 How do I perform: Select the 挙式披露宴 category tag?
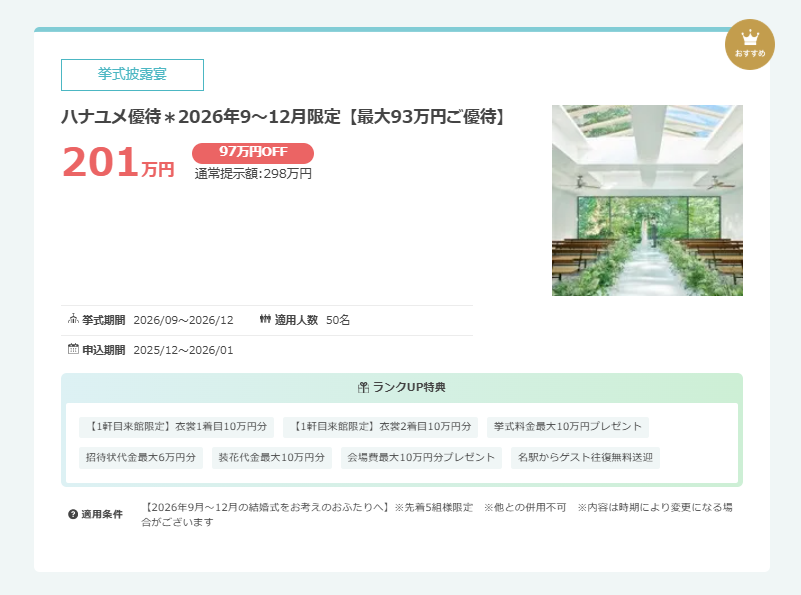click(x=132, y=75)
